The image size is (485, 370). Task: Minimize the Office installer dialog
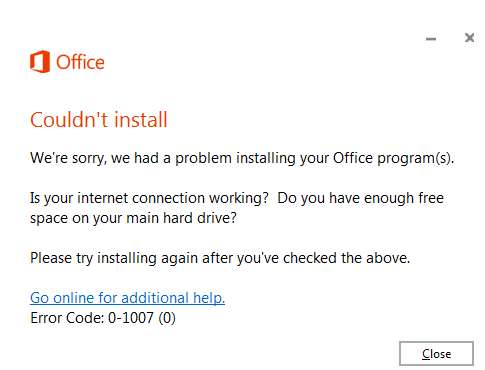(x=431, y=39)
